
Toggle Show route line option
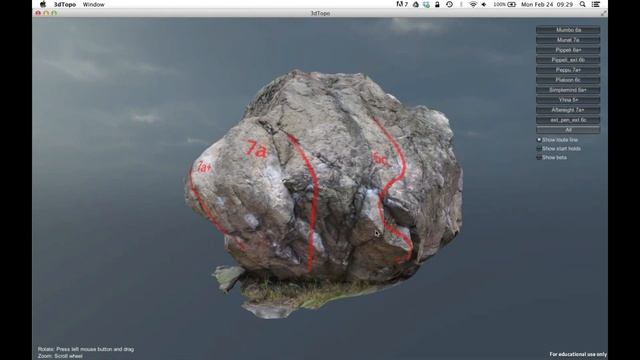pyautogui.click(x=539, y=140)
